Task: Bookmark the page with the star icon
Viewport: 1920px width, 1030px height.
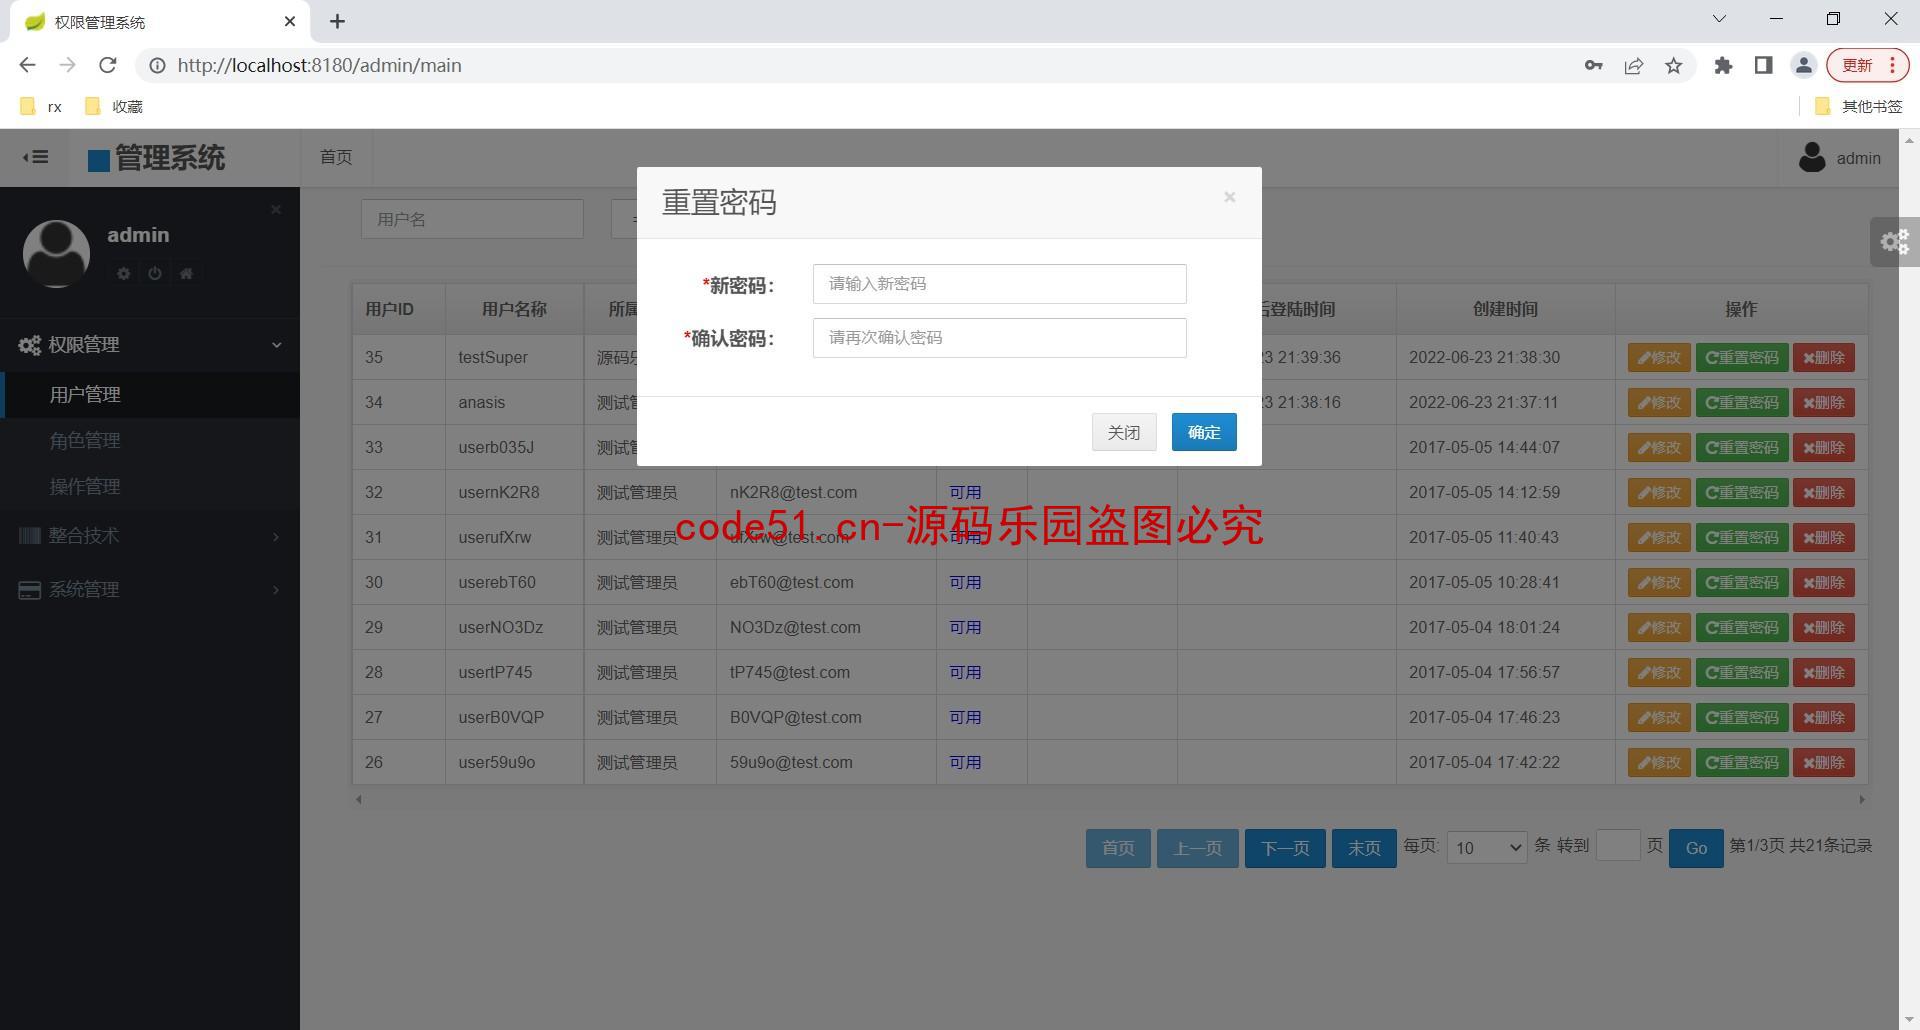Action: pyautogui.click(x=1674, y=66)
